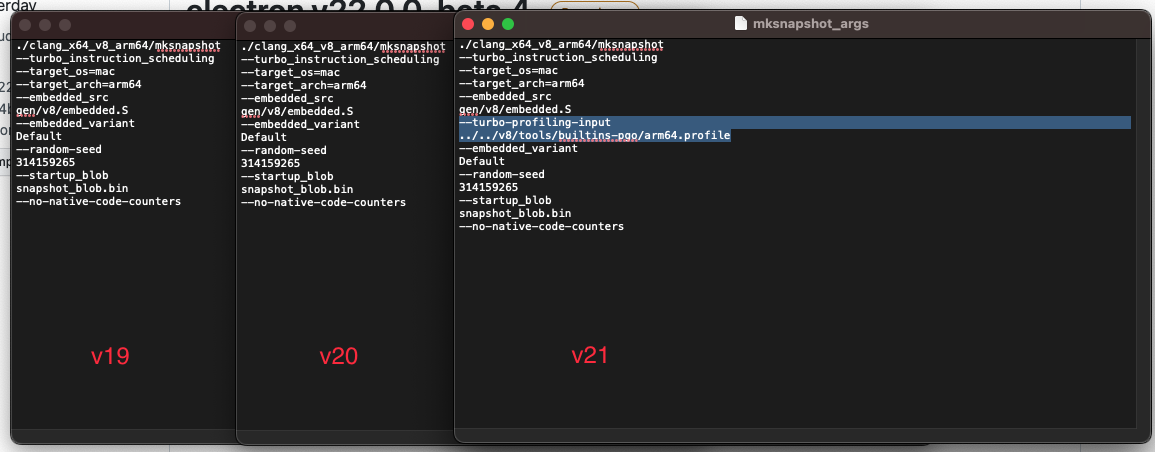The width and height of the screenshot is (1155, 452).
Task: Click snapshot_blob.bin in the mksnapshot_args window
Action: [x=515, y=213]
